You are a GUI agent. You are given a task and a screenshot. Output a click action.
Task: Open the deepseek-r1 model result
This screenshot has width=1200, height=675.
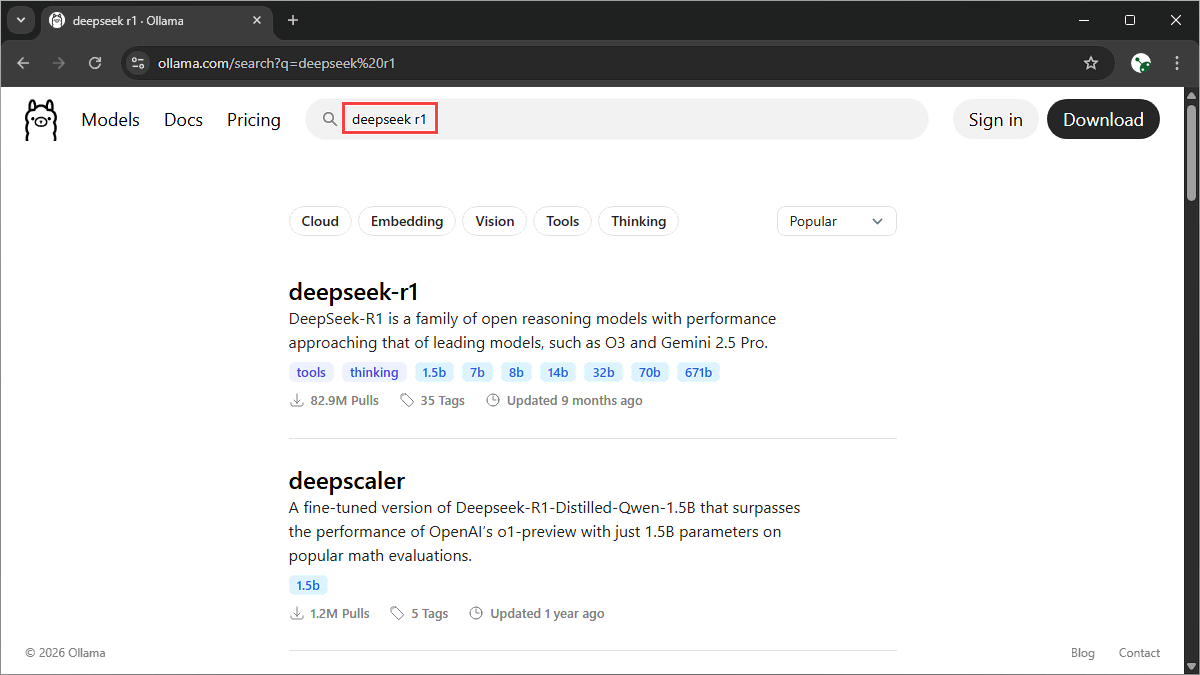(x=353, y=292)
